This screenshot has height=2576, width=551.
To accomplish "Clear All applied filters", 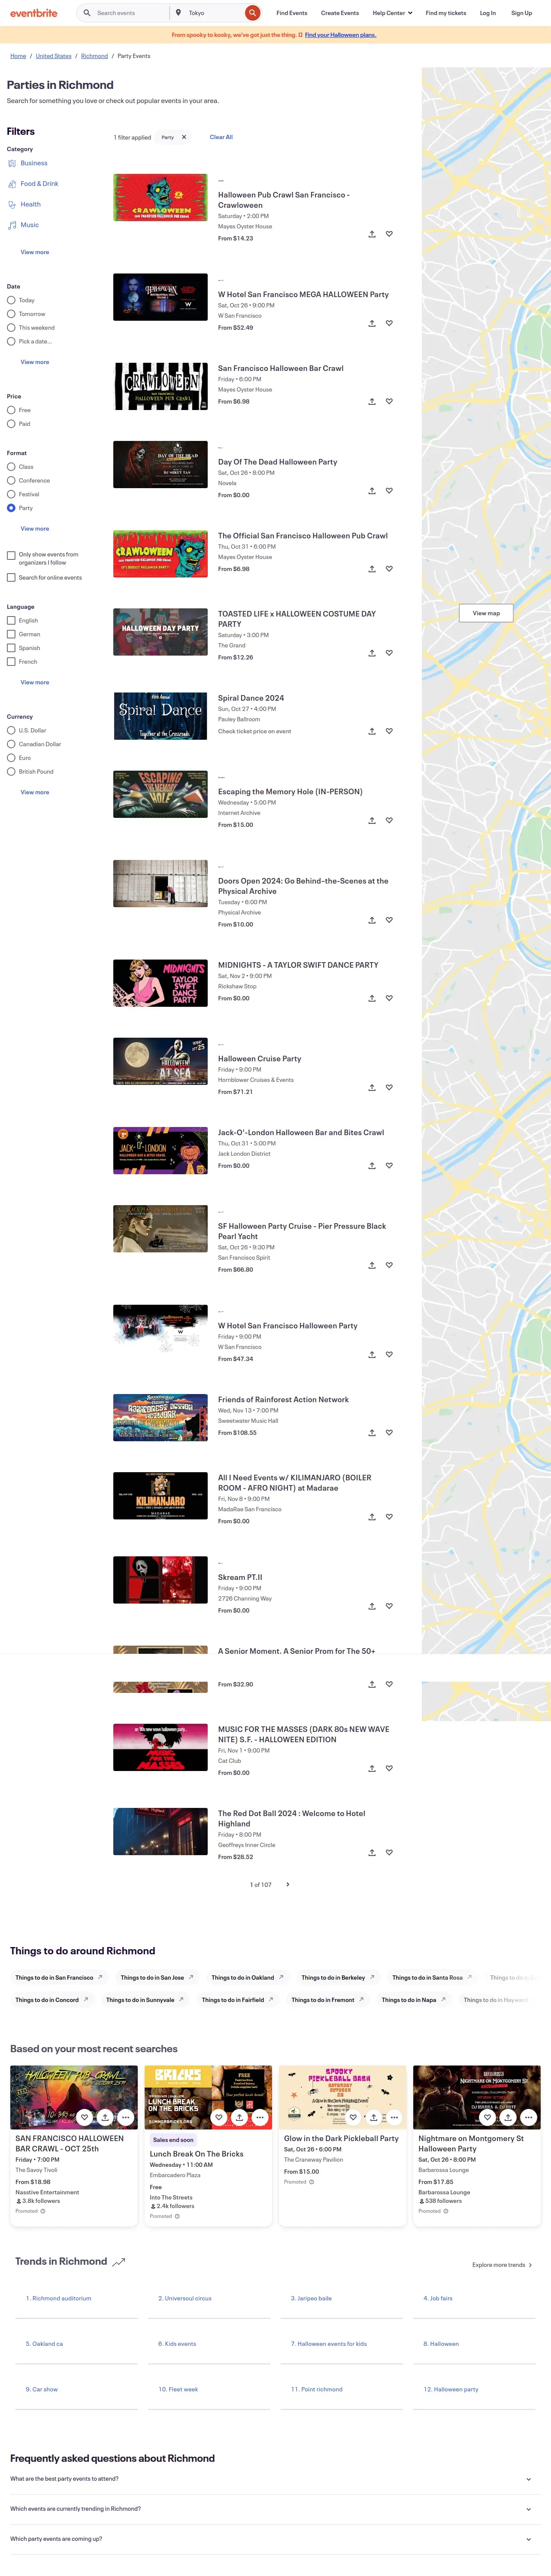I will coord(221,137).
